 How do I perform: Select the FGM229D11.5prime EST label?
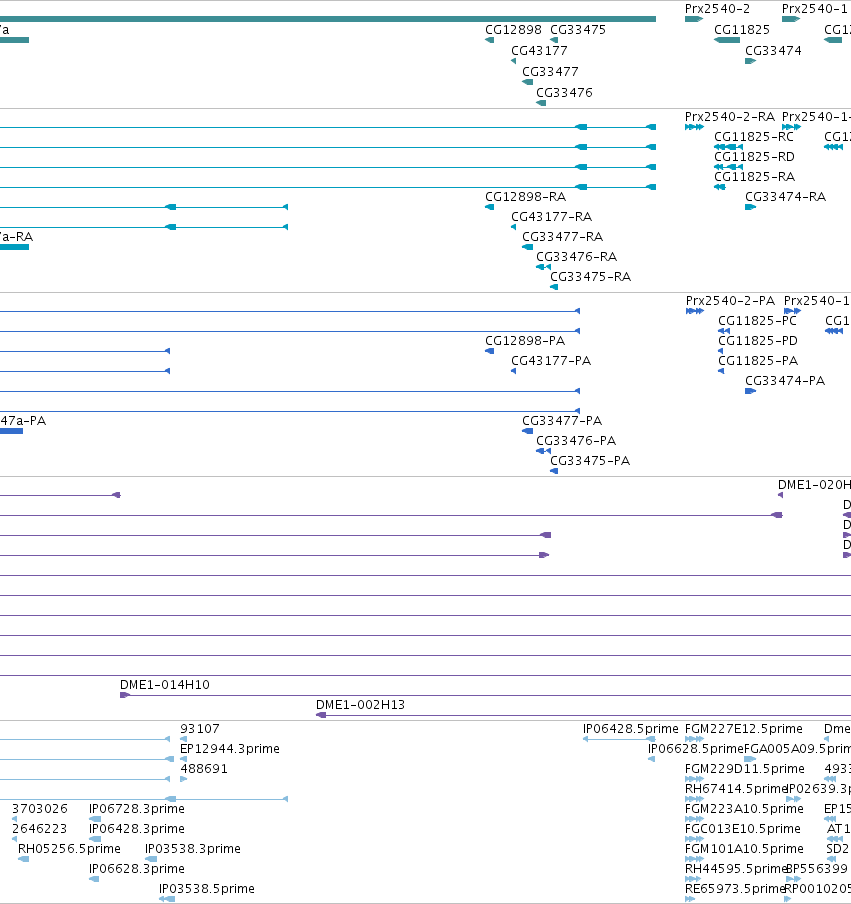tap(744, 769)
